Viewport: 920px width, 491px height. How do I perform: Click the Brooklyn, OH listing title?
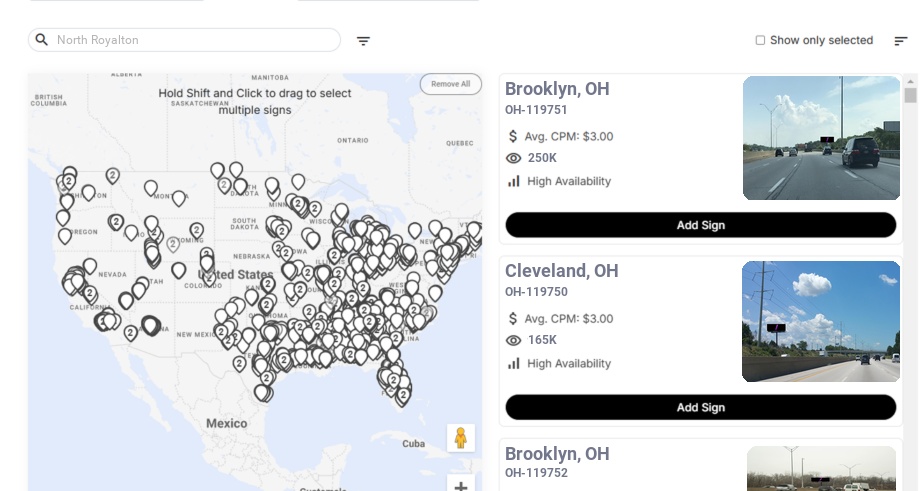(x=557, y=89)
